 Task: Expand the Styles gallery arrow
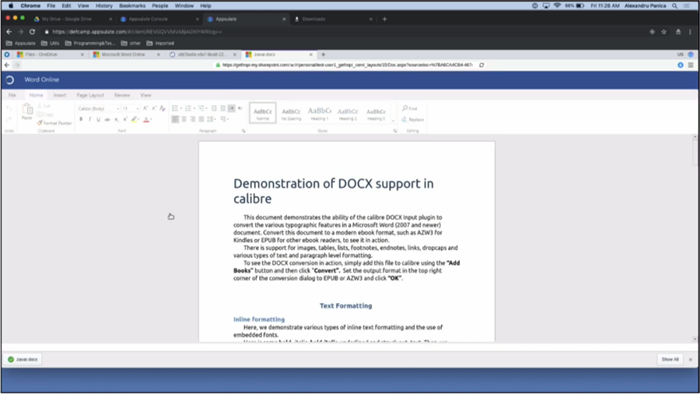(393, 120)
